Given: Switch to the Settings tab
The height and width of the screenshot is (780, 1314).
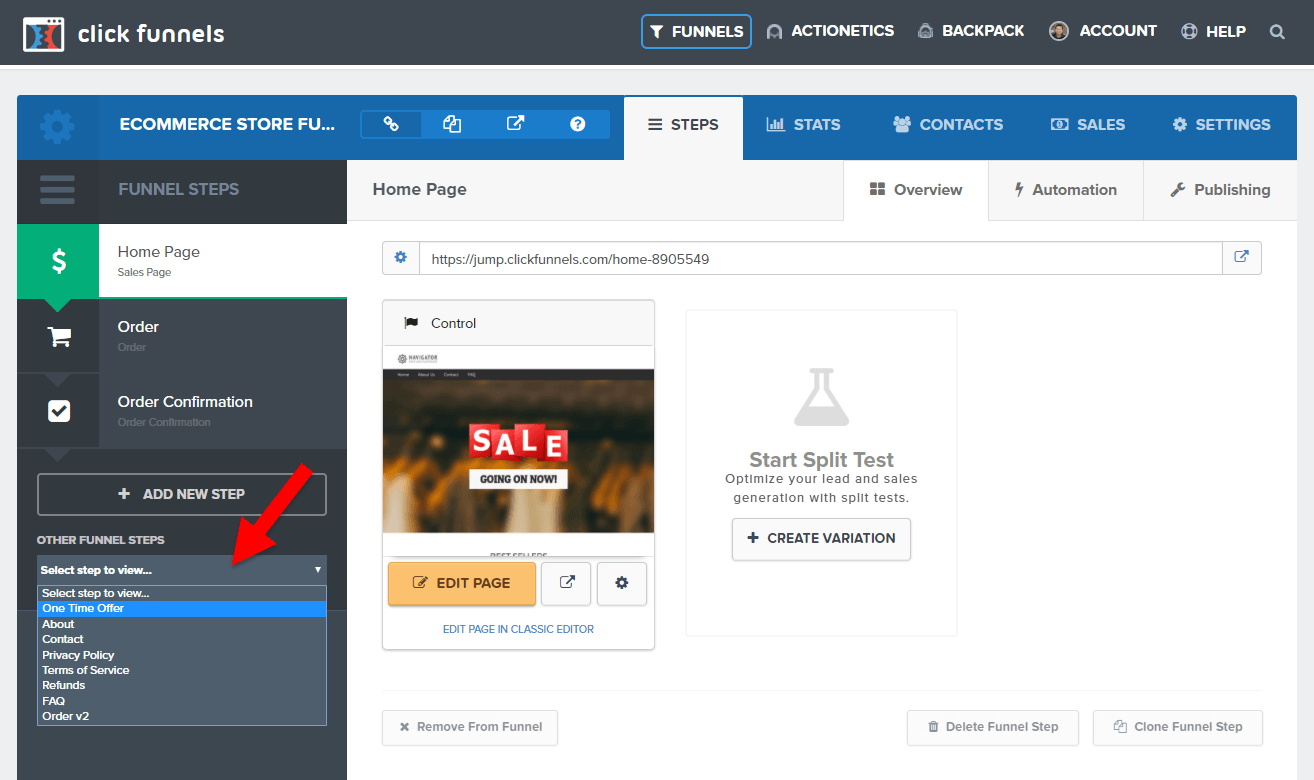Looking at the screenshot, I should pyautogui.click(x=1221, y=125).
